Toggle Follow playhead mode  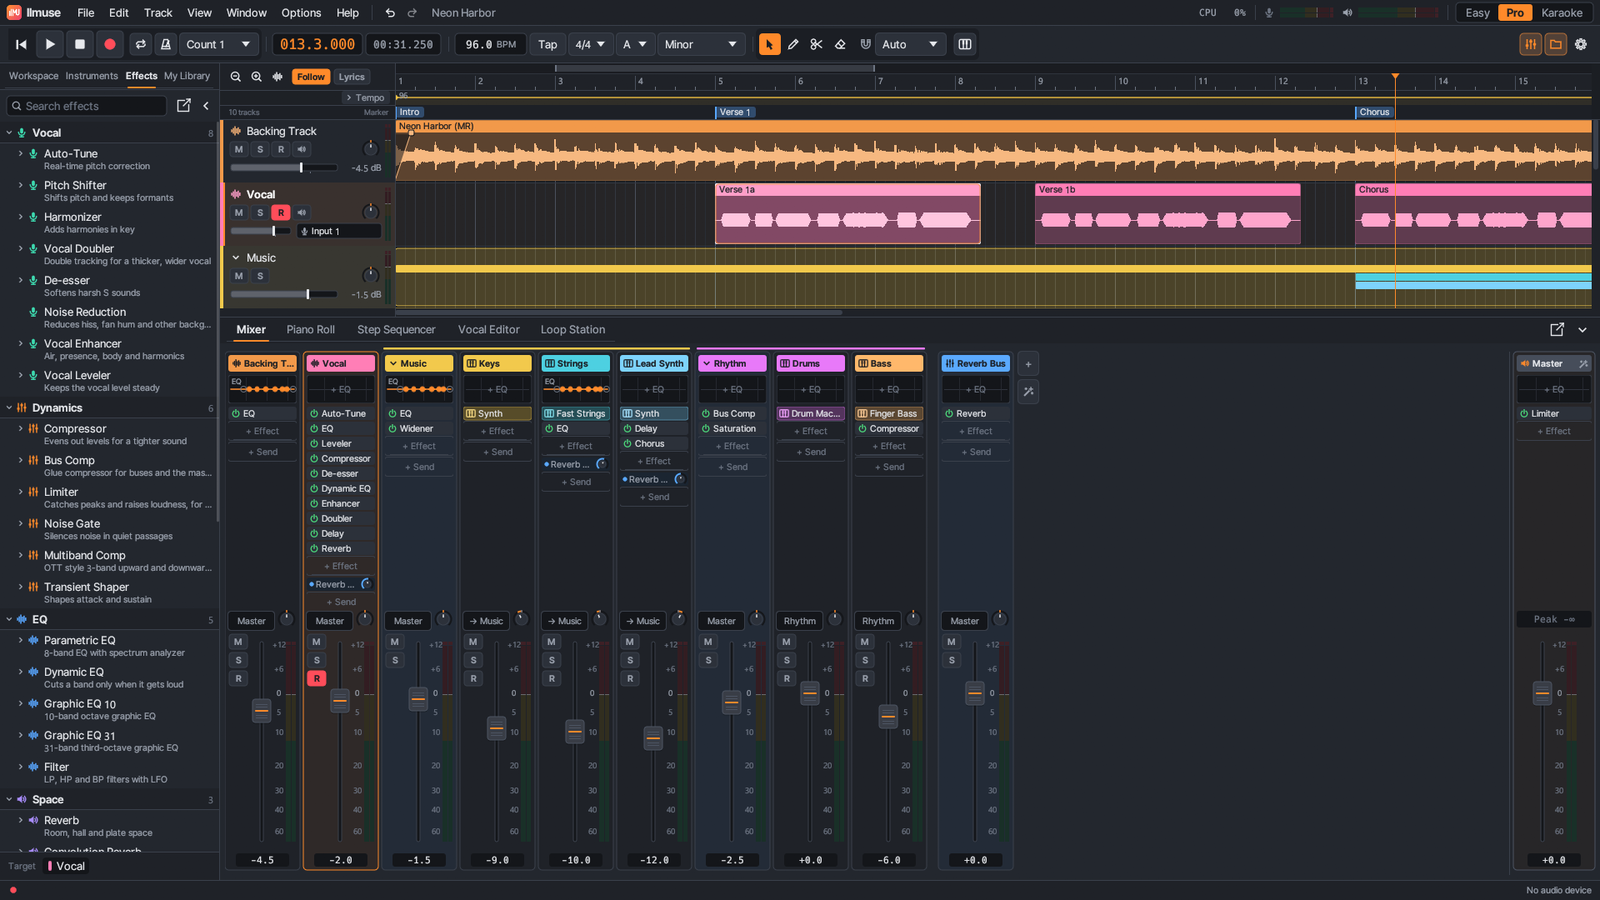point(311,77)
